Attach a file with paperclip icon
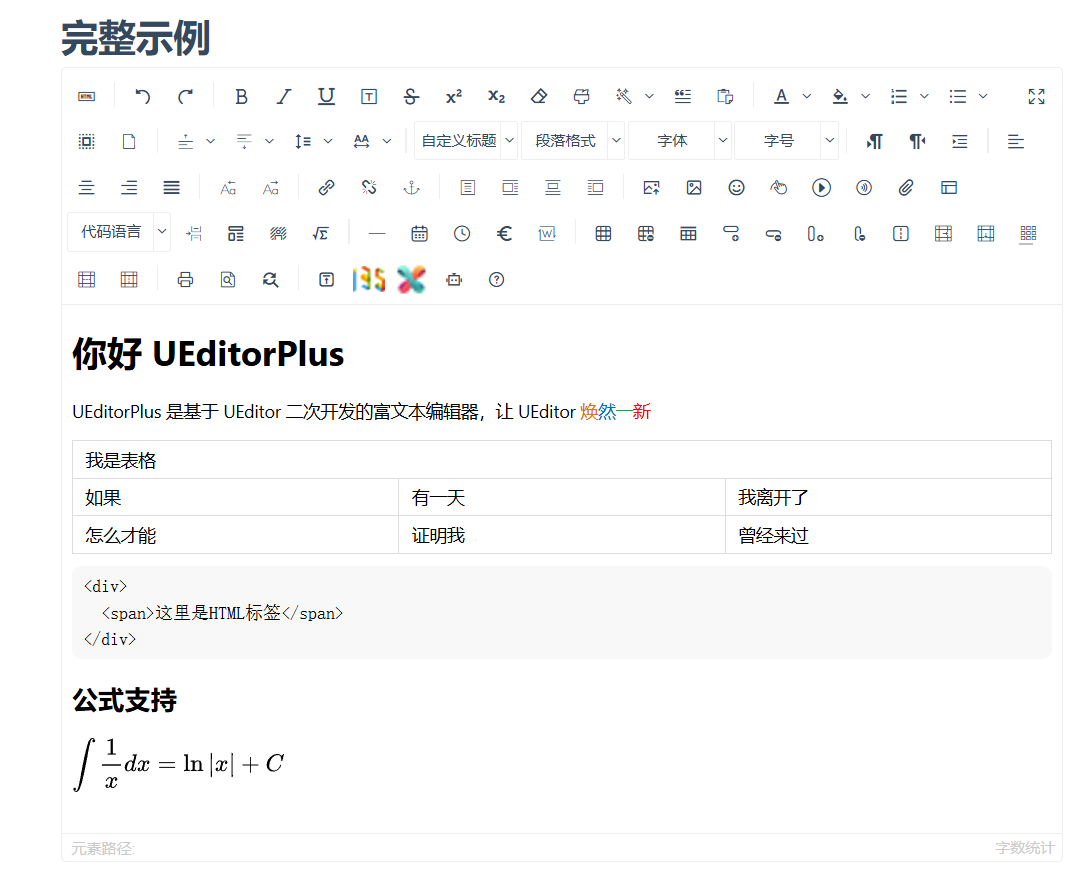1080x878 pixels. click(x=906, y=187)
